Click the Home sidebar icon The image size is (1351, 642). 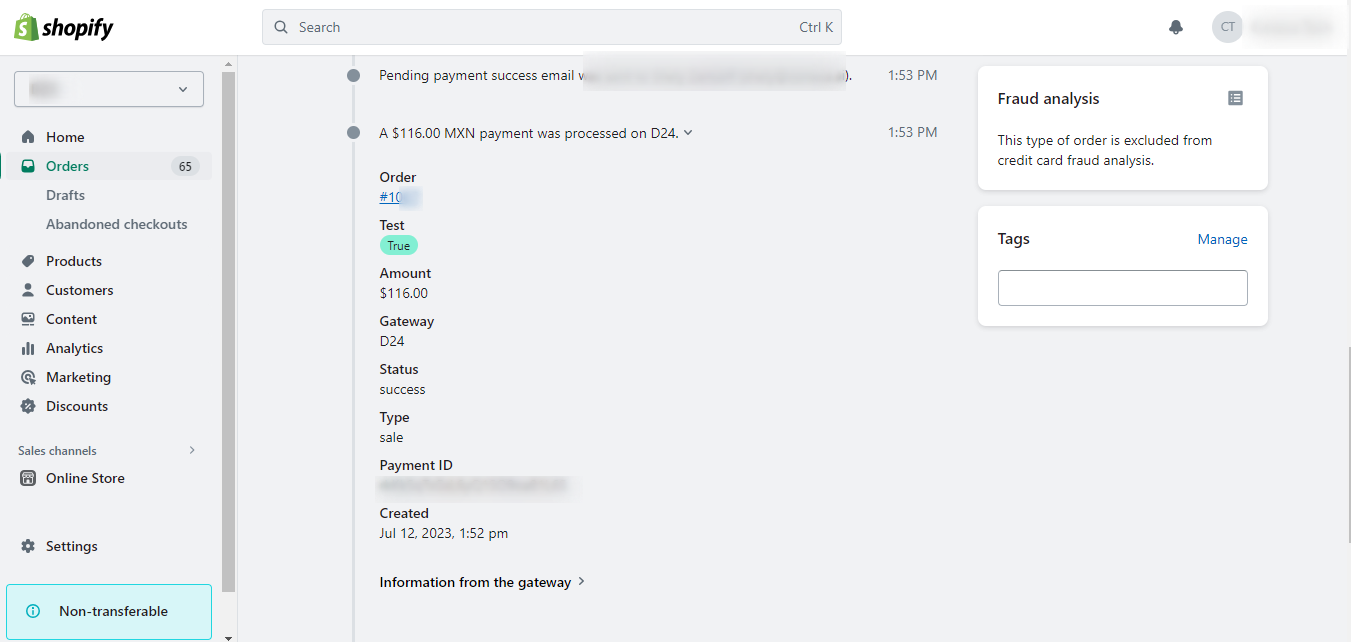pos(28,137)
